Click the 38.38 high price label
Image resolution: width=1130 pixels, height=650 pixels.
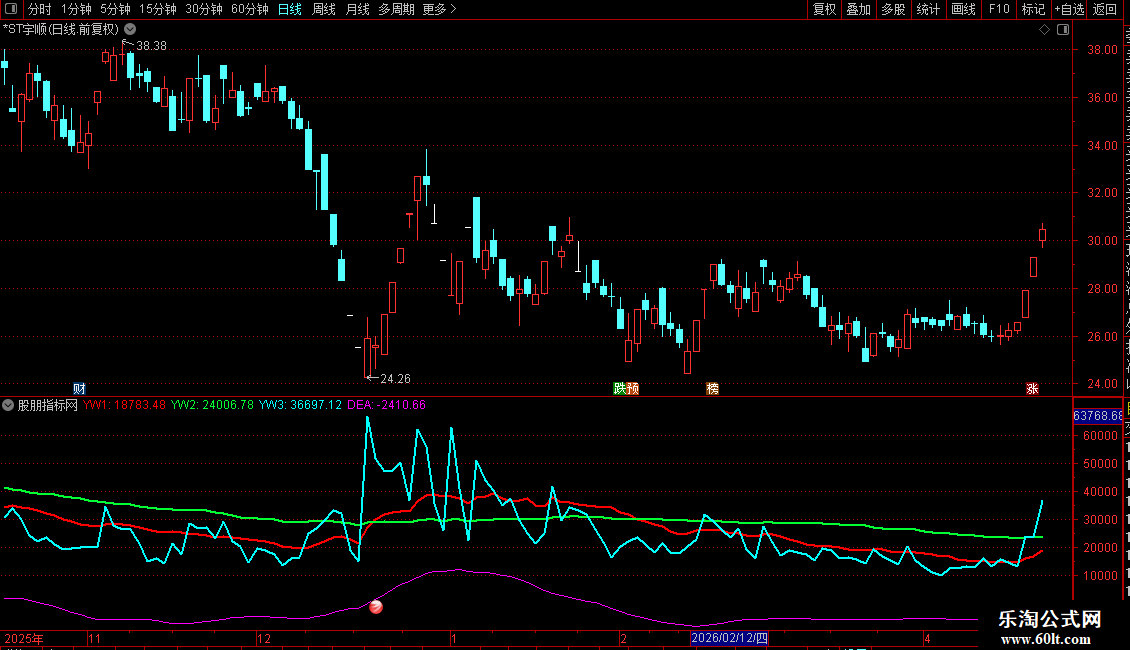151,45
